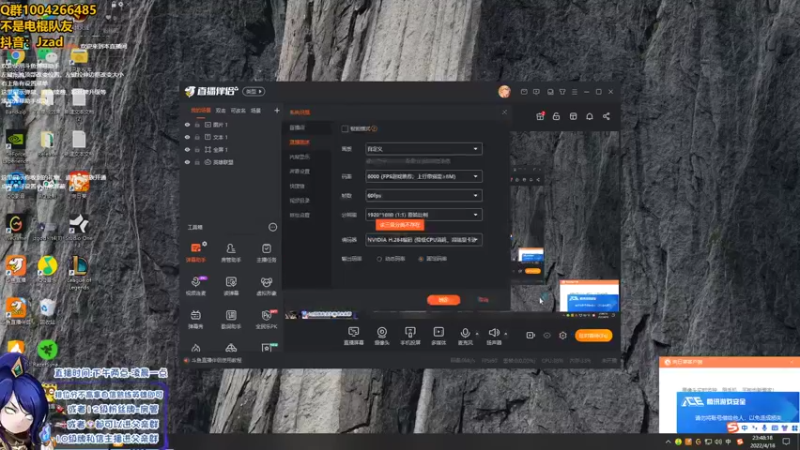Select the 英雄联盟 source row
Screen dimensions: 800x450
point(232,162)
